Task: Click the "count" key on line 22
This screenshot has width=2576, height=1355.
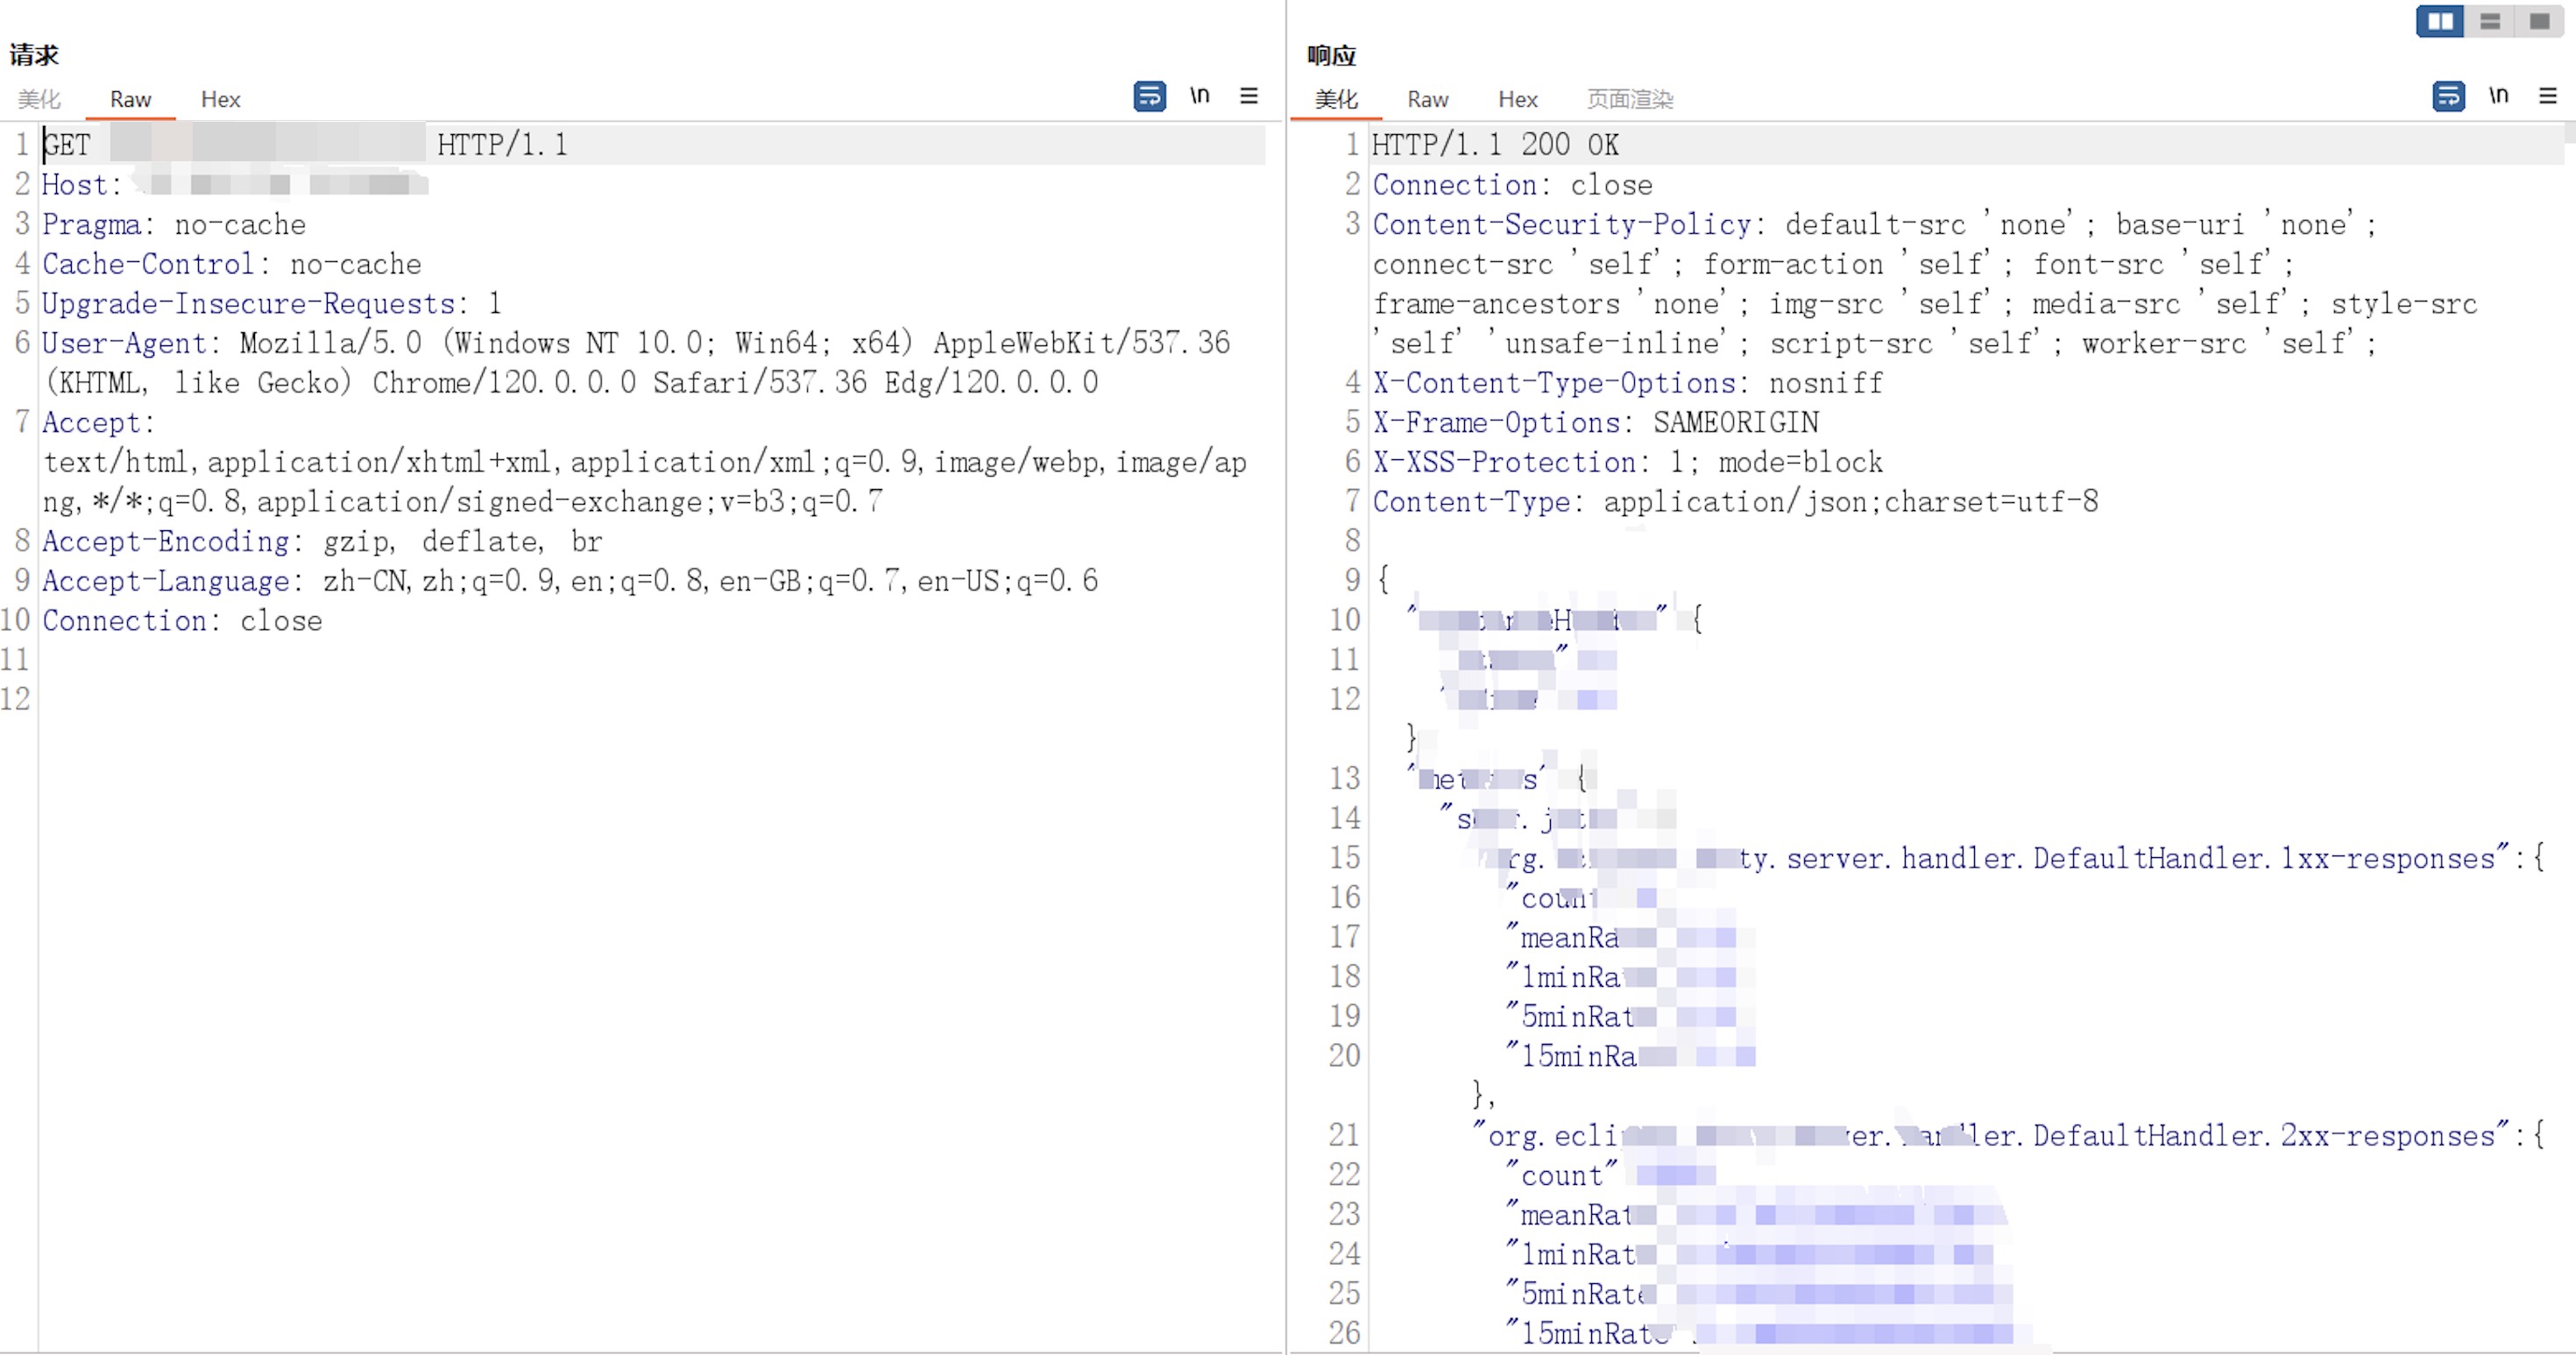Action: (x=1562, y=1176)
